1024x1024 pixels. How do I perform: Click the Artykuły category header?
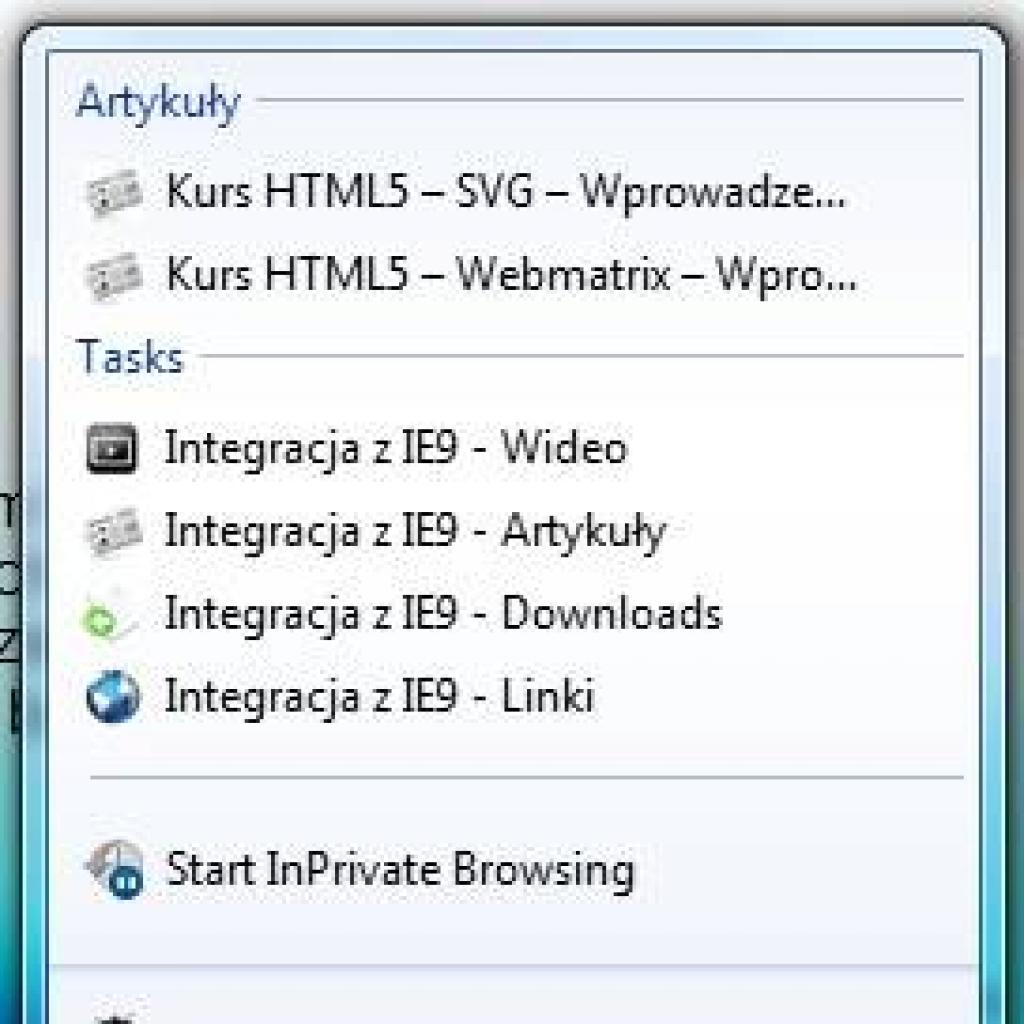coord(159,103)
